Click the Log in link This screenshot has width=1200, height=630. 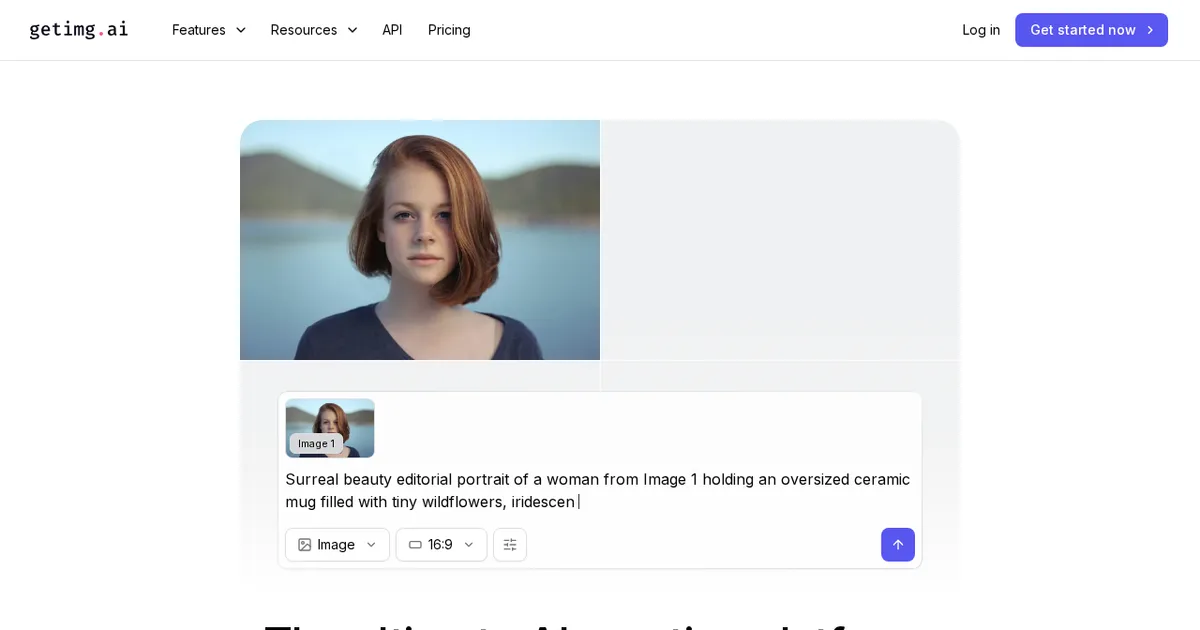(x=981, y=30)
